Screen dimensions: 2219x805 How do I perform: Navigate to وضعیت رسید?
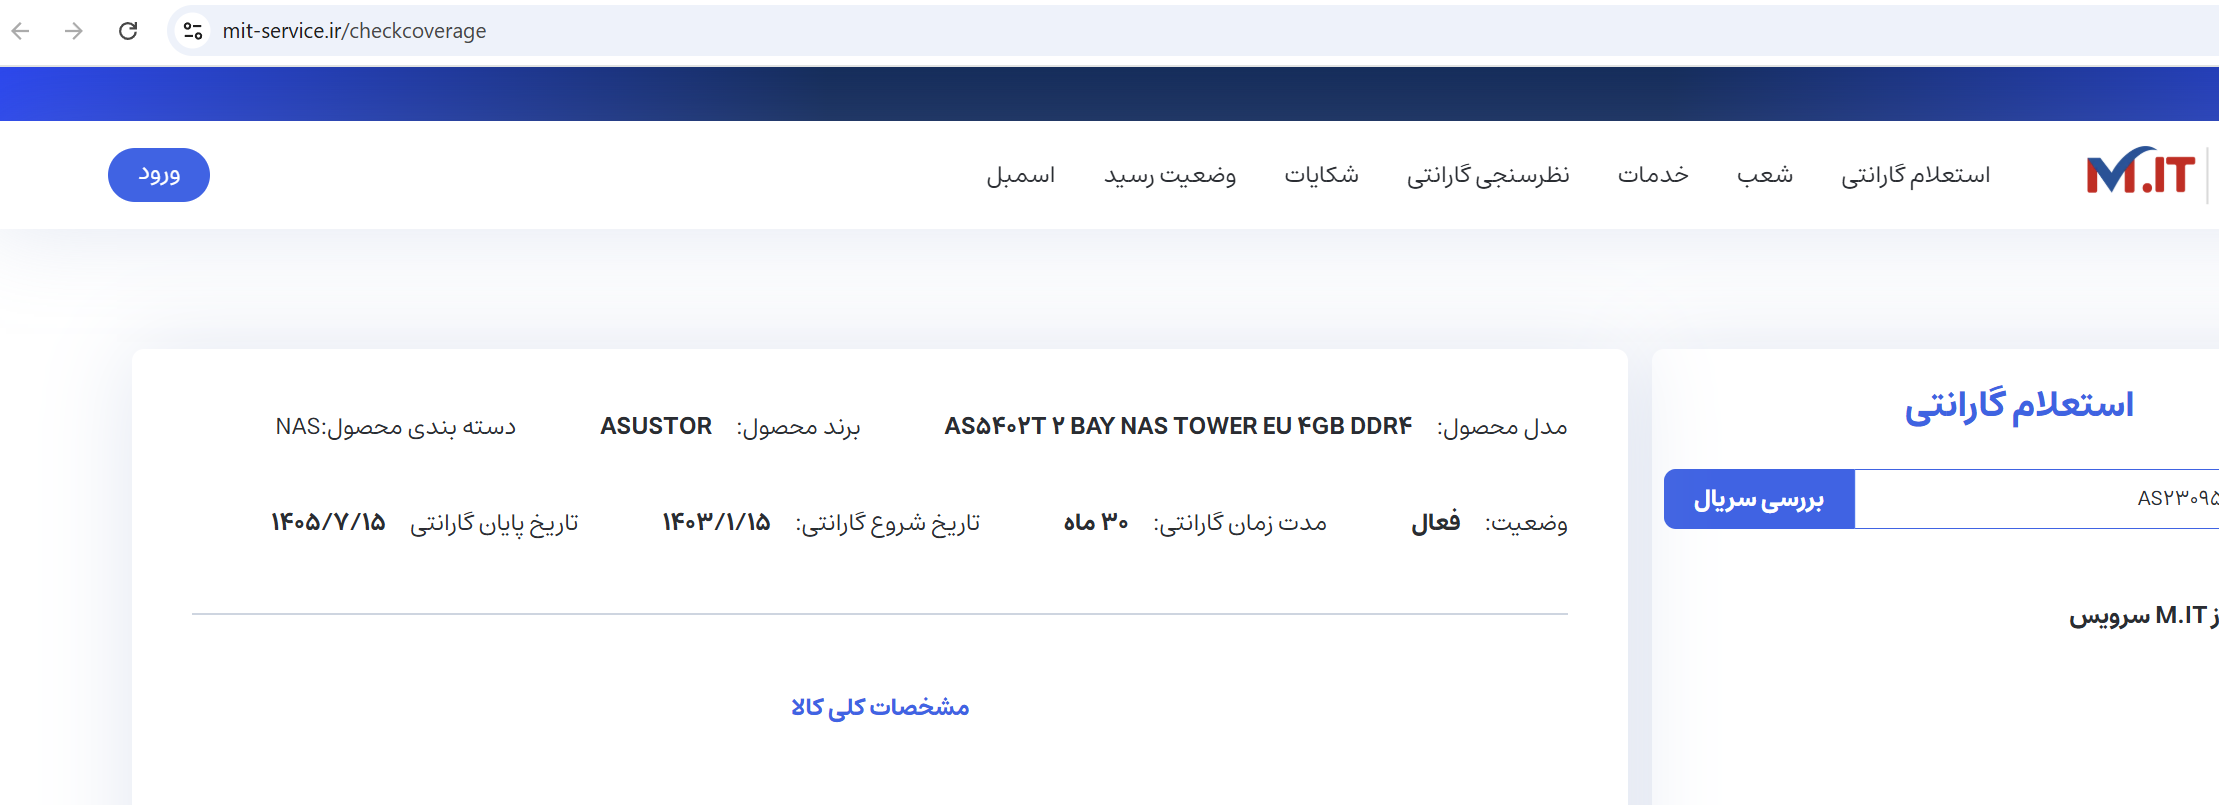coord(1170,175)
